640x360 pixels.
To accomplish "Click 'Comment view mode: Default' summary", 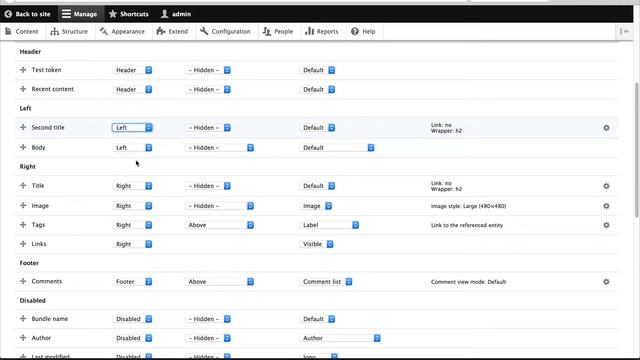I will (468, 282).
